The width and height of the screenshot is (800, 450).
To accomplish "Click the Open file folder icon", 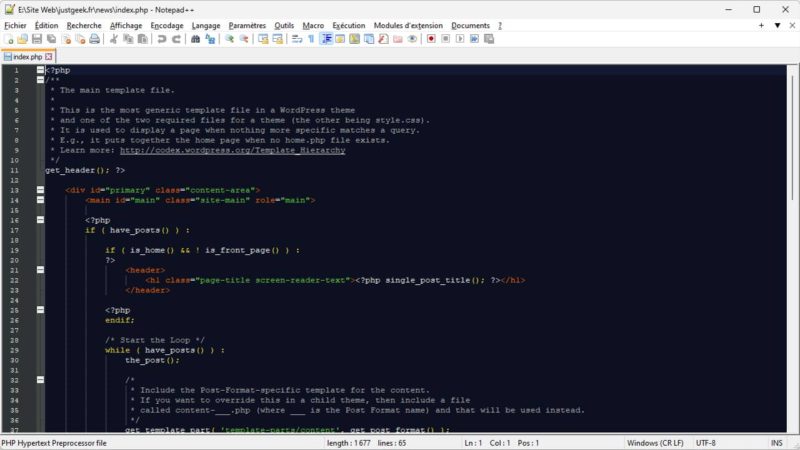I will point(22,39).
